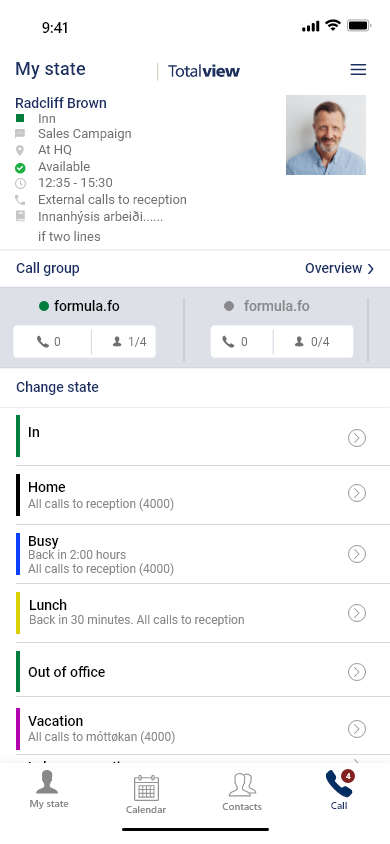This screenshot has height=844, width=390.
Task: Toggle the green formula.fo call group status
Action: [44, 306]
